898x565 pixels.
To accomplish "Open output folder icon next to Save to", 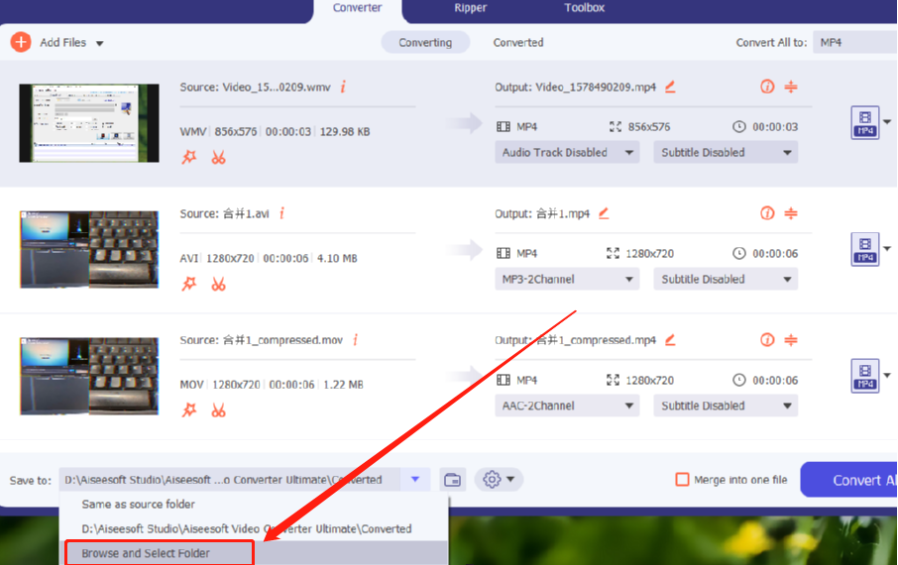I will coord(452,480).
